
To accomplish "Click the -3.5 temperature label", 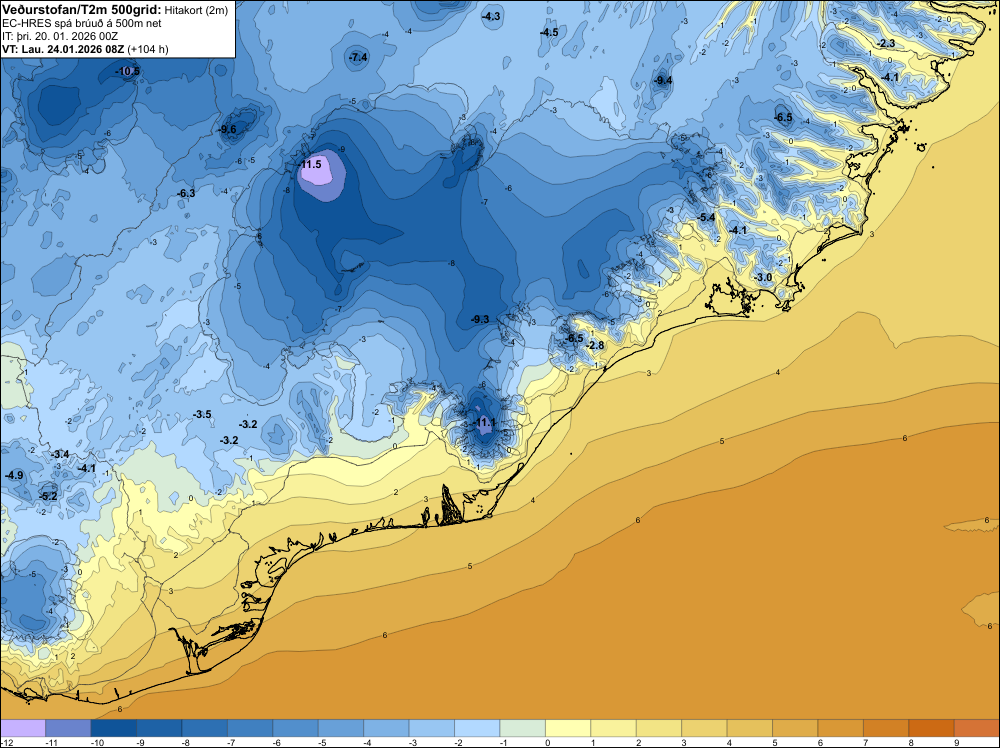I will tap(202, 414).
